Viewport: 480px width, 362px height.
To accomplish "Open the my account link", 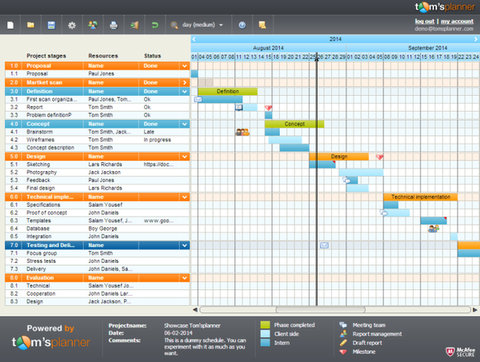I will pos(457,21).
